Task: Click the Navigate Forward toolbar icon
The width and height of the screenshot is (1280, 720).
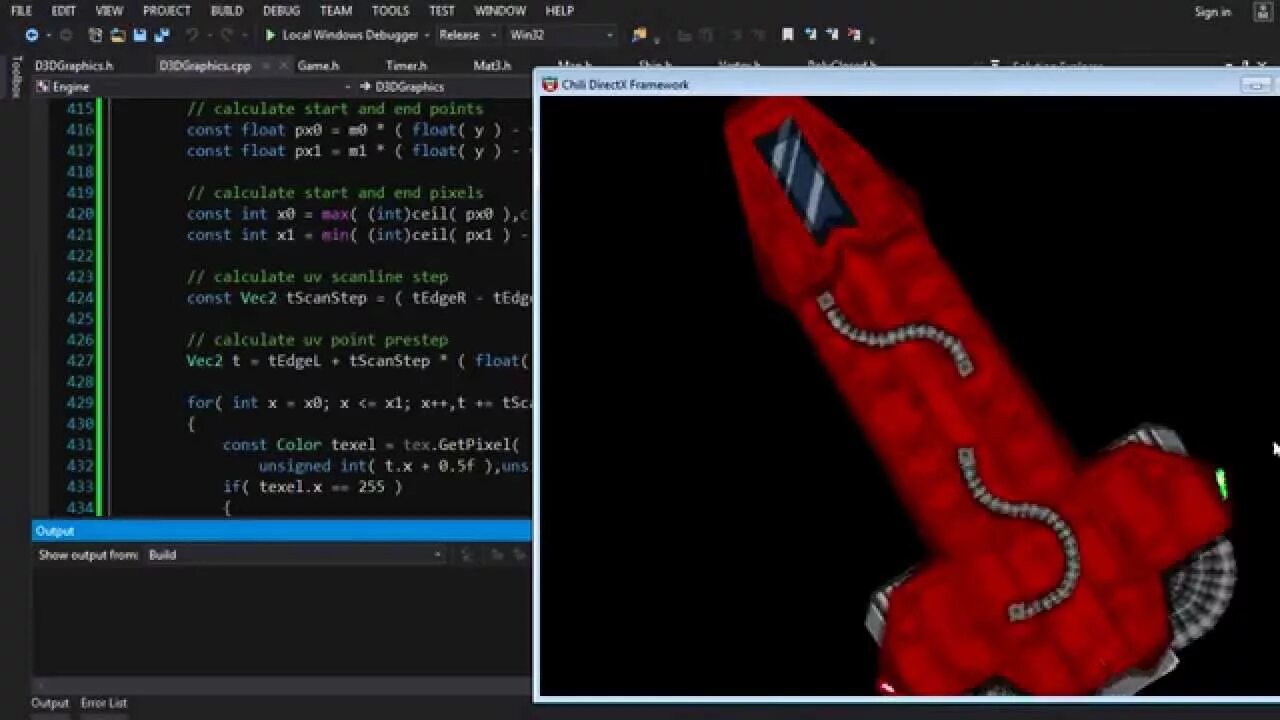Action: click(x=66, y=35)
